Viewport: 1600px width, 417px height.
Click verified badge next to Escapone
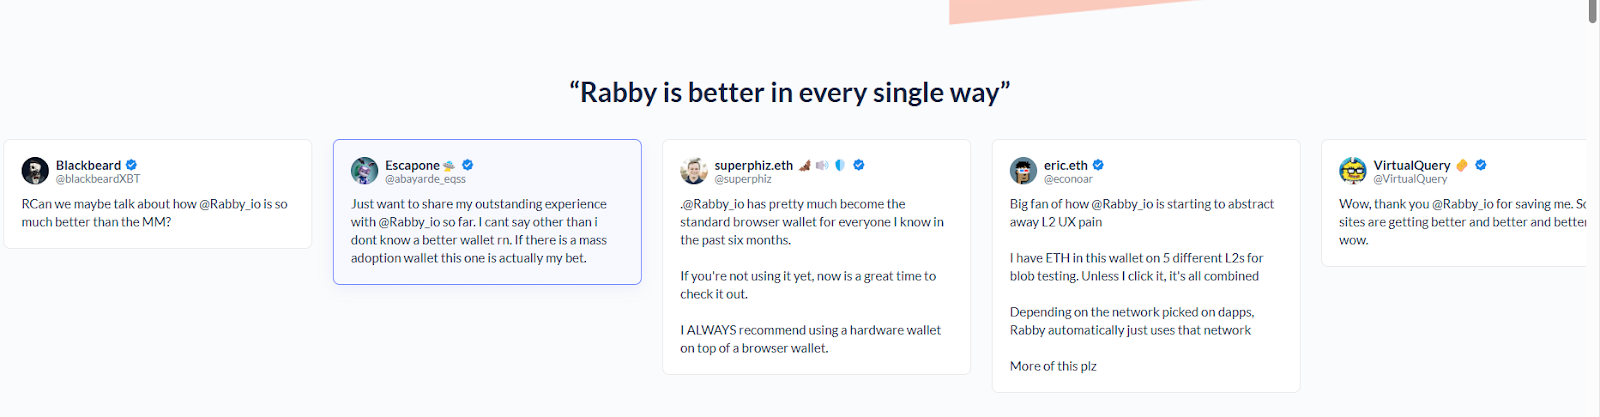467,165
